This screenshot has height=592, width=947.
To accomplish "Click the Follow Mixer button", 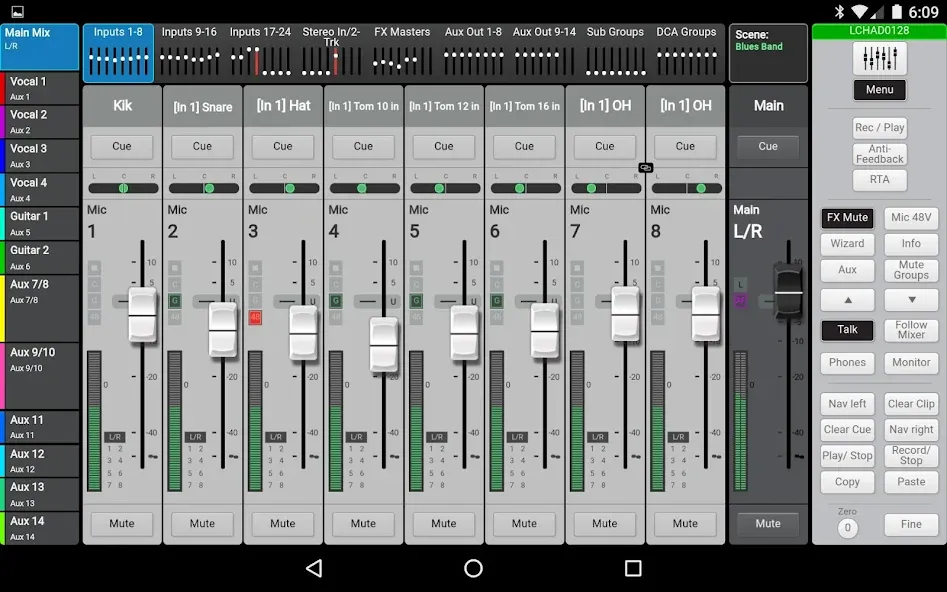I will 911,330.
